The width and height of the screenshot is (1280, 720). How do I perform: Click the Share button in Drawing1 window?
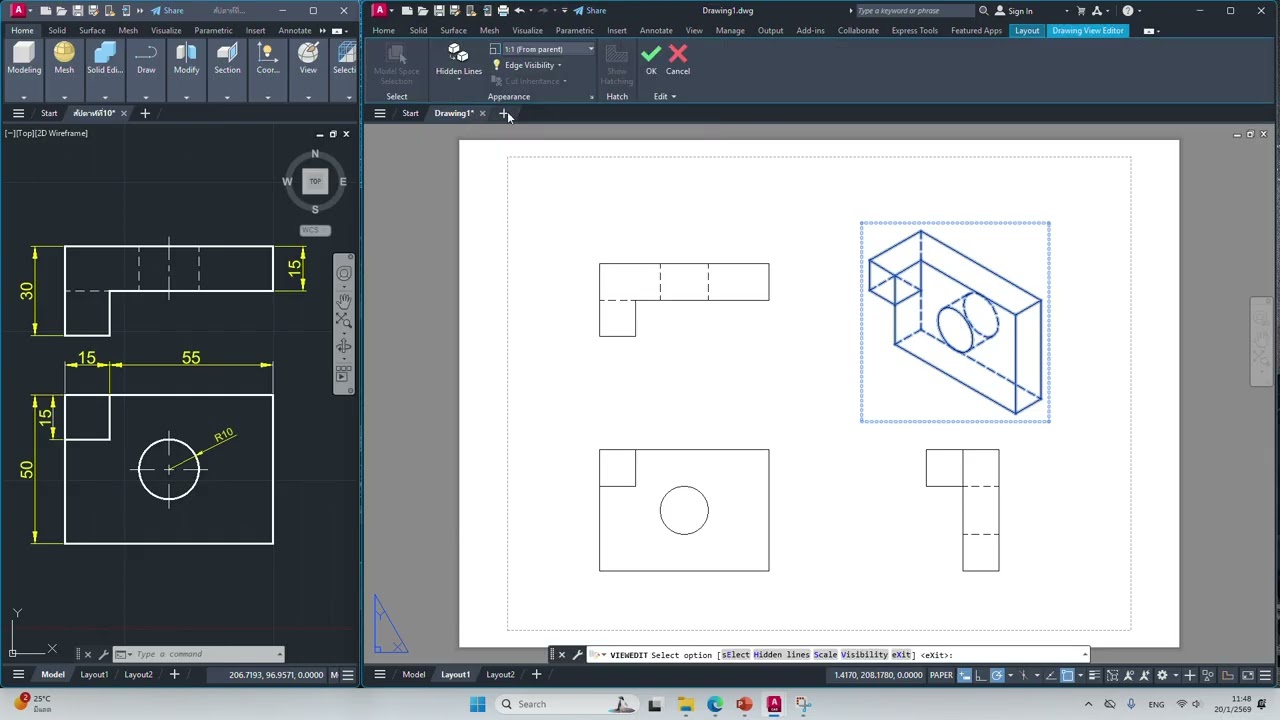click(x=590, y=11)
